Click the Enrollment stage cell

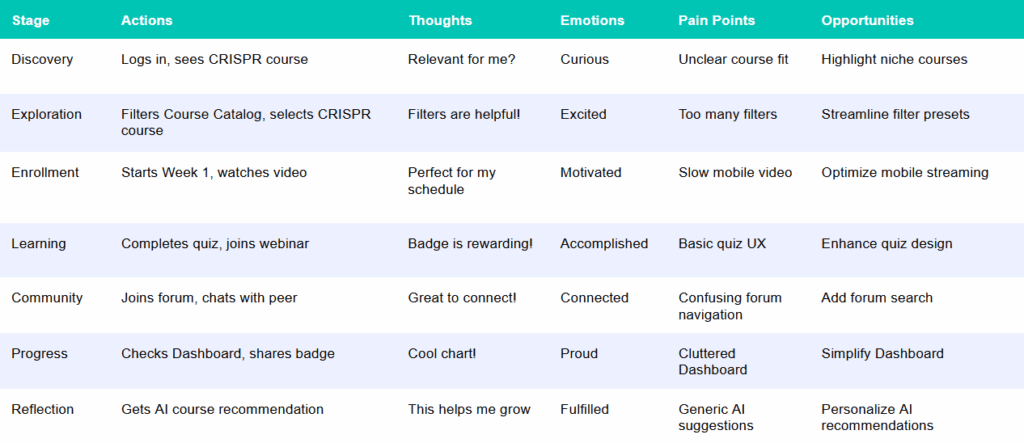coord(45,172)
